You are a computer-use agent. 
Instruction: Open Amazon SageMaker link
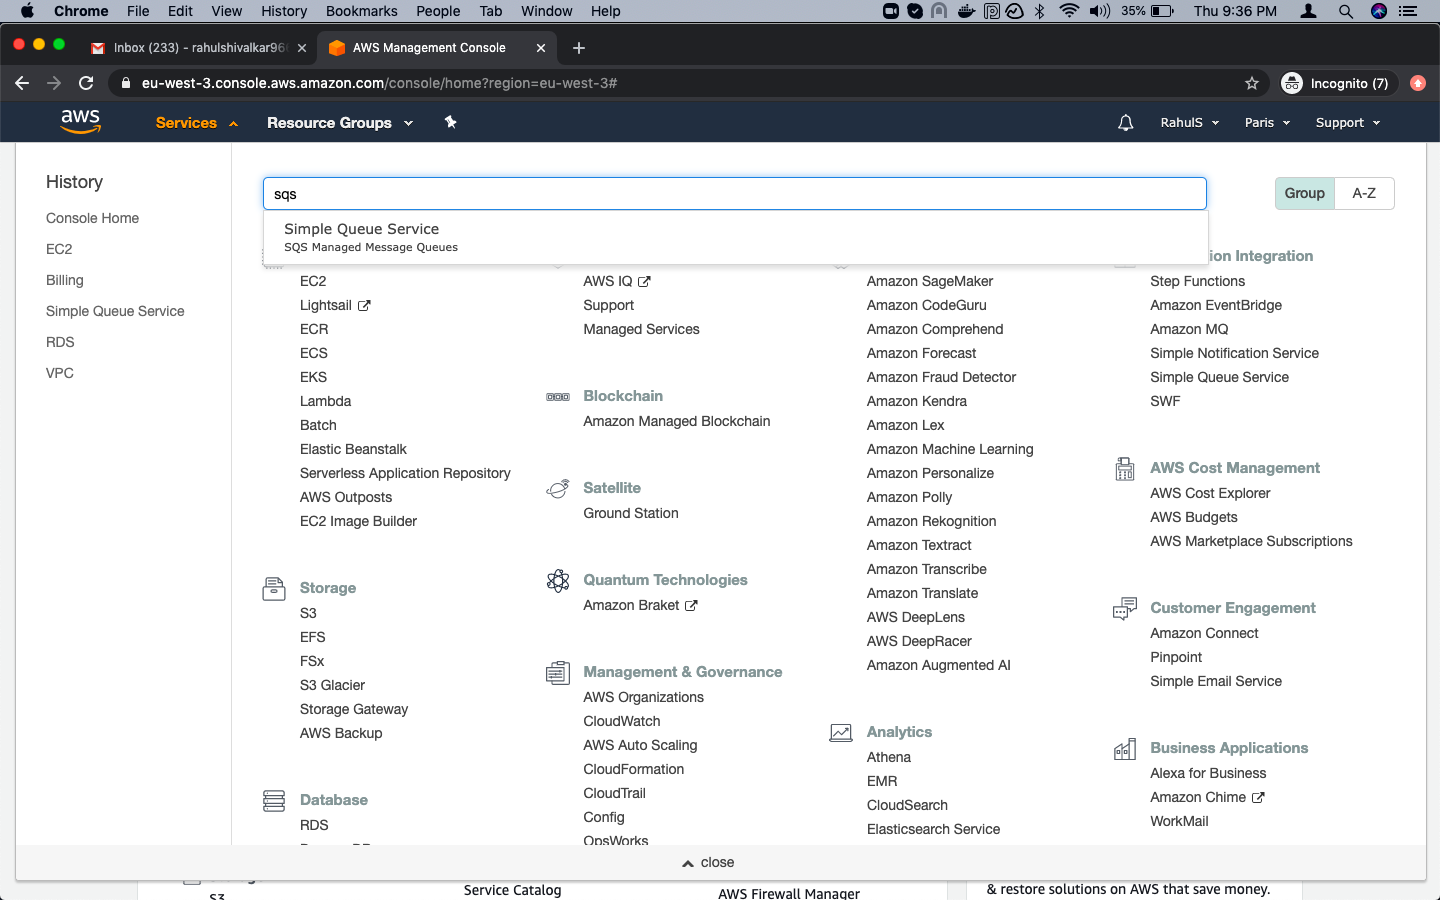pyautogui.click(x=930, y=281)
